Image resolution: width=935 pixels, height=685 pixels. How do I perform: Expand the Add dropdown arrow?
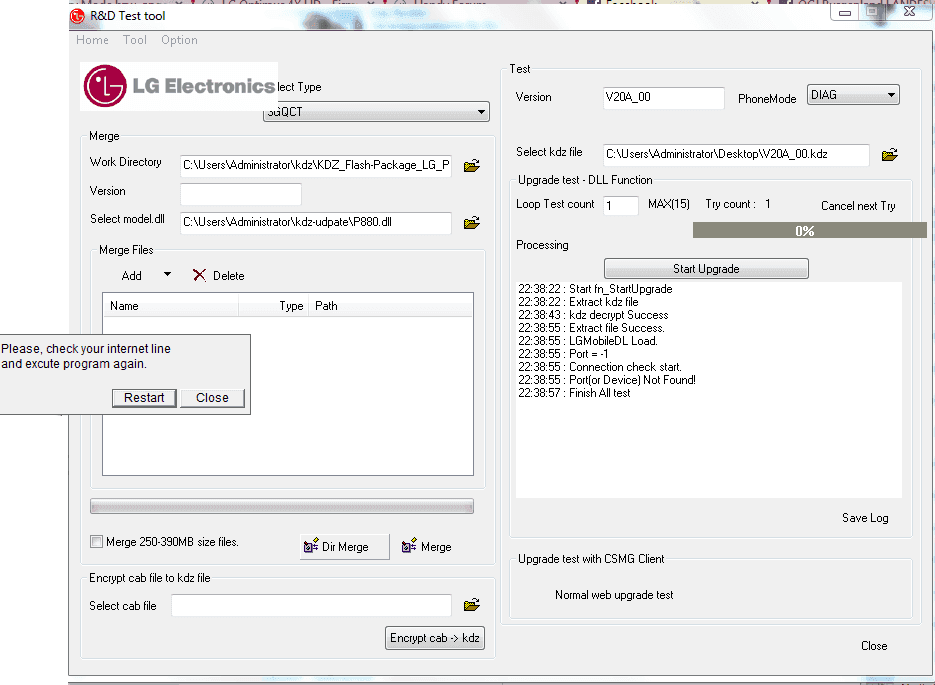167,274
